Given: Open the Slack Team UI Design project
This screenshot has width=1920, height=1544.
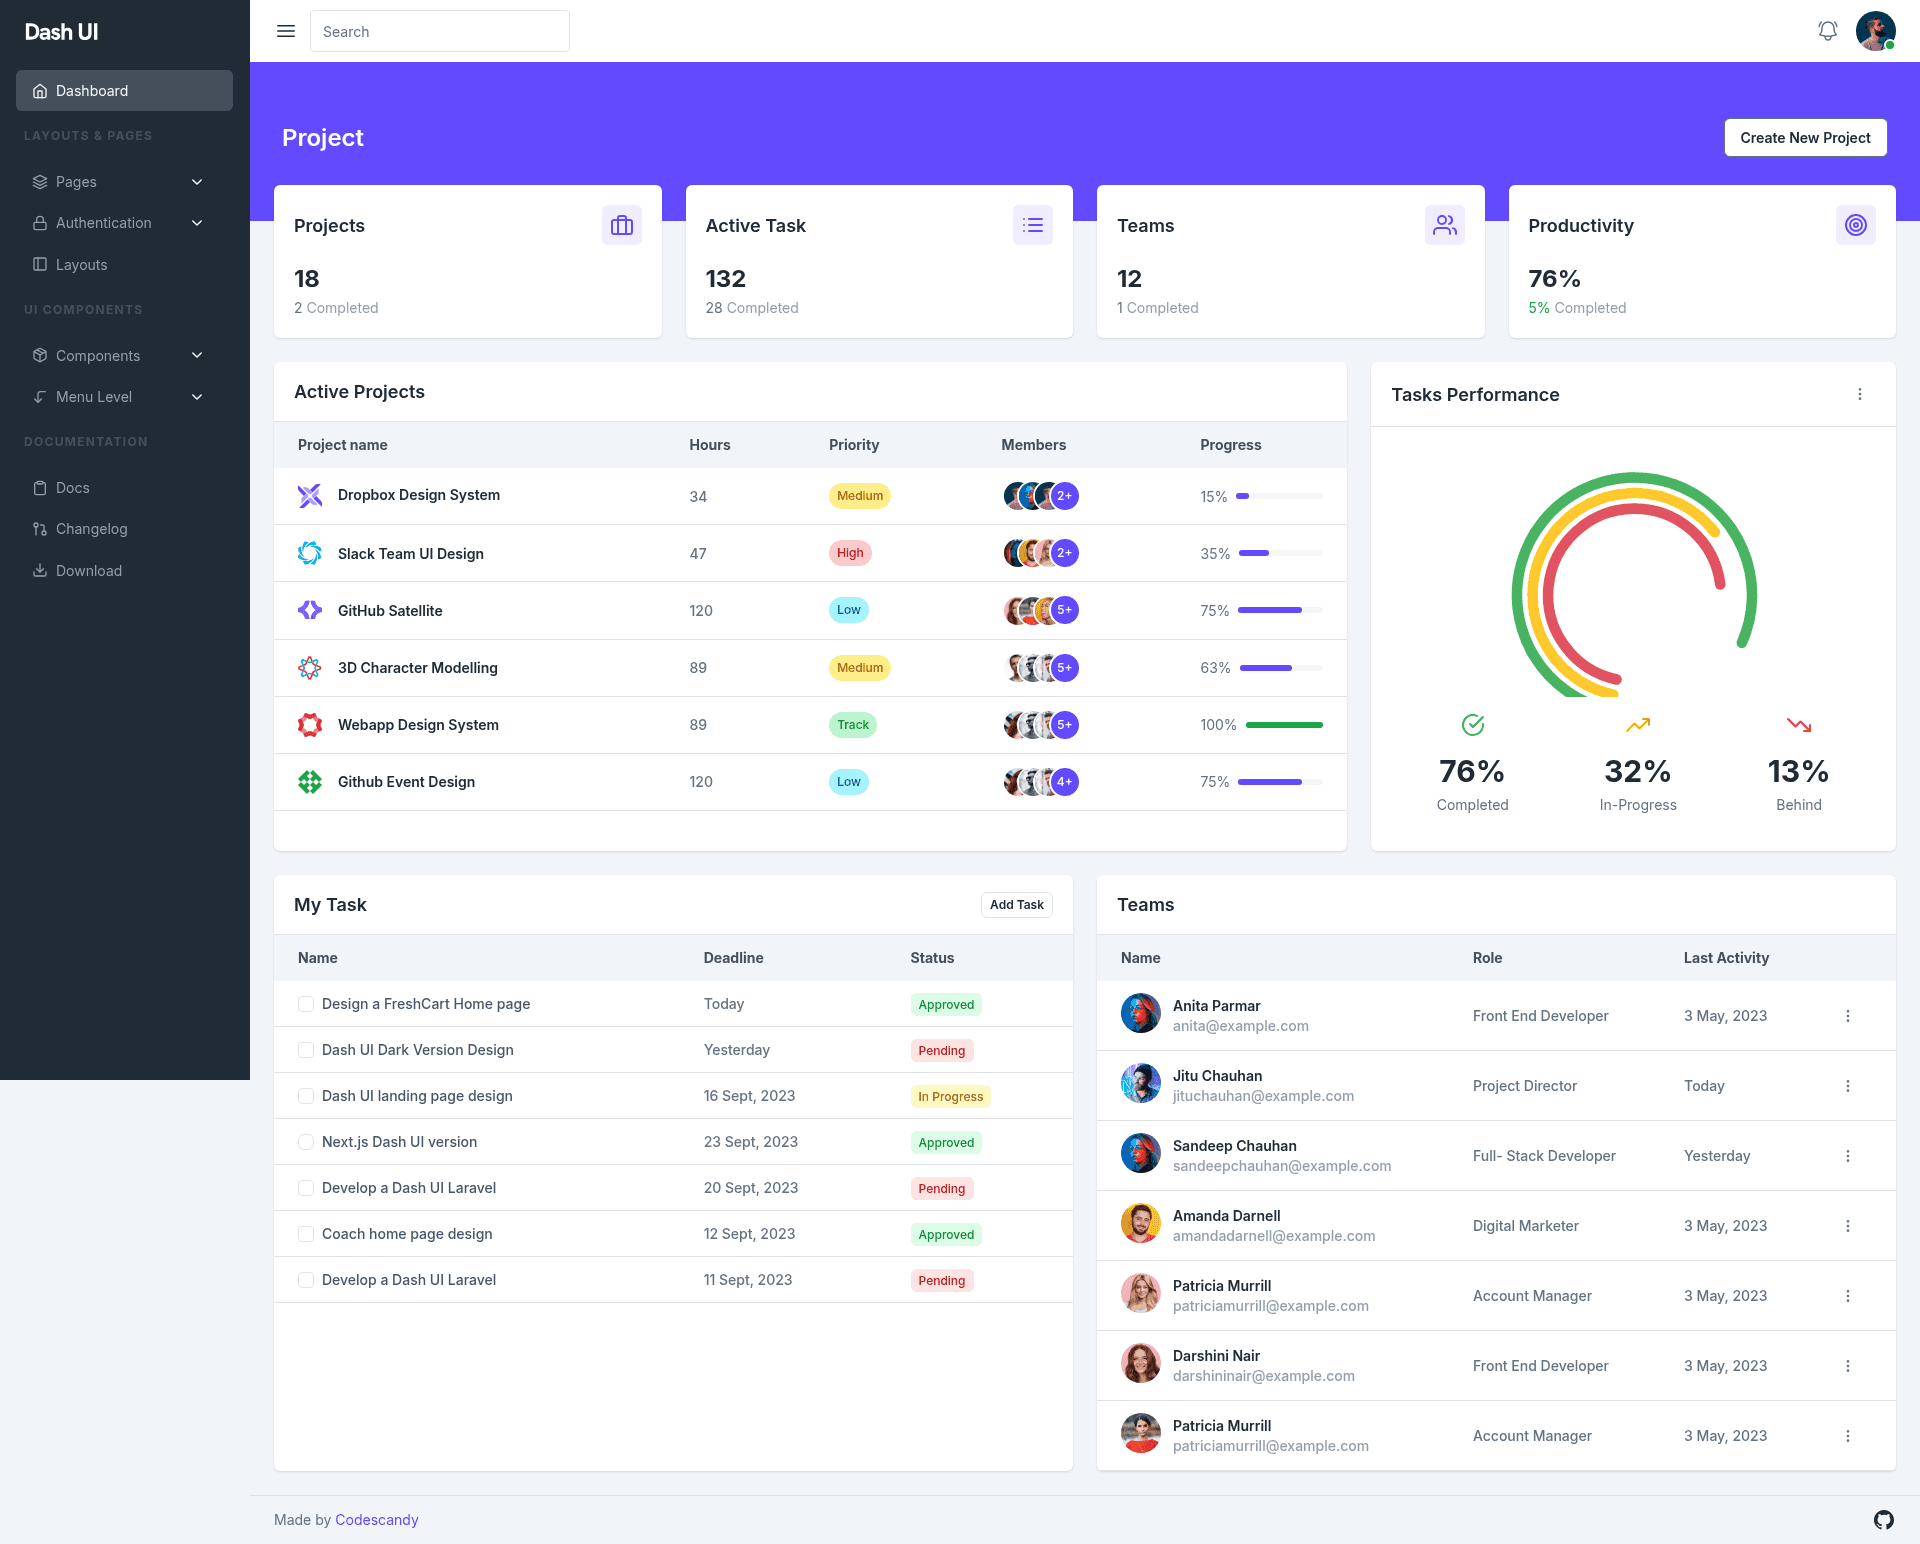Looking at the screenshot, I should tap(411, 554).
